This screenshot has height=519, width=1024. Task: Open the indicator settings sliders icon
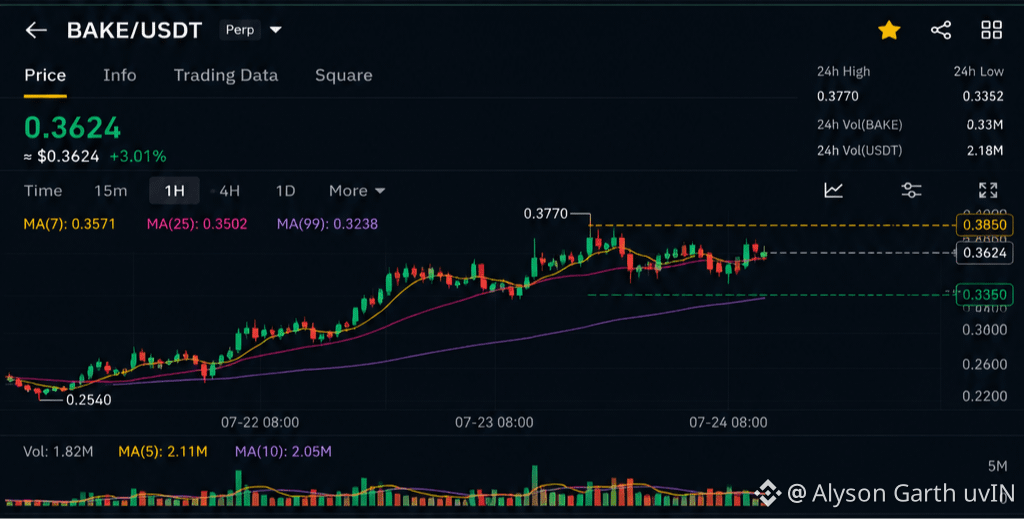911,190
